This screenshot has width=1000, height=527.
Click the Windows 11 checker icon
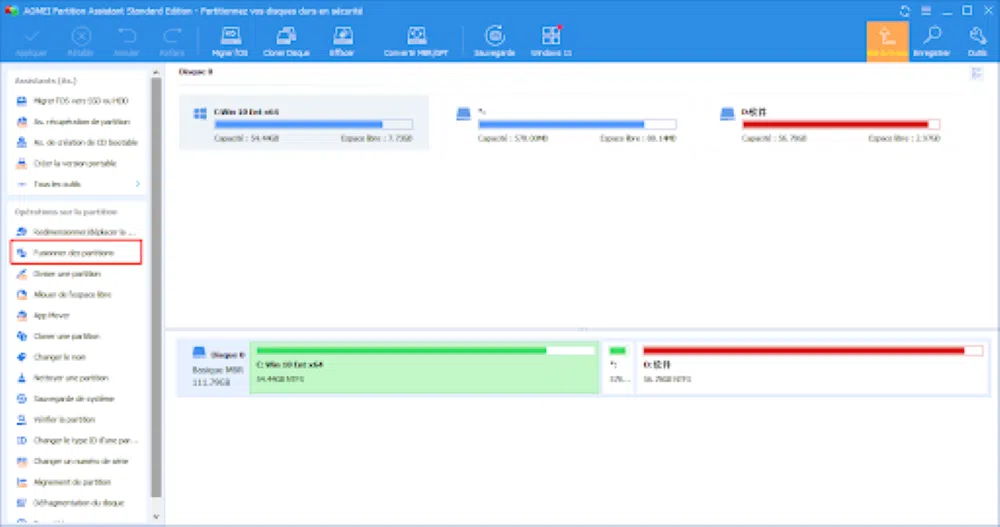tap(551, 41)
